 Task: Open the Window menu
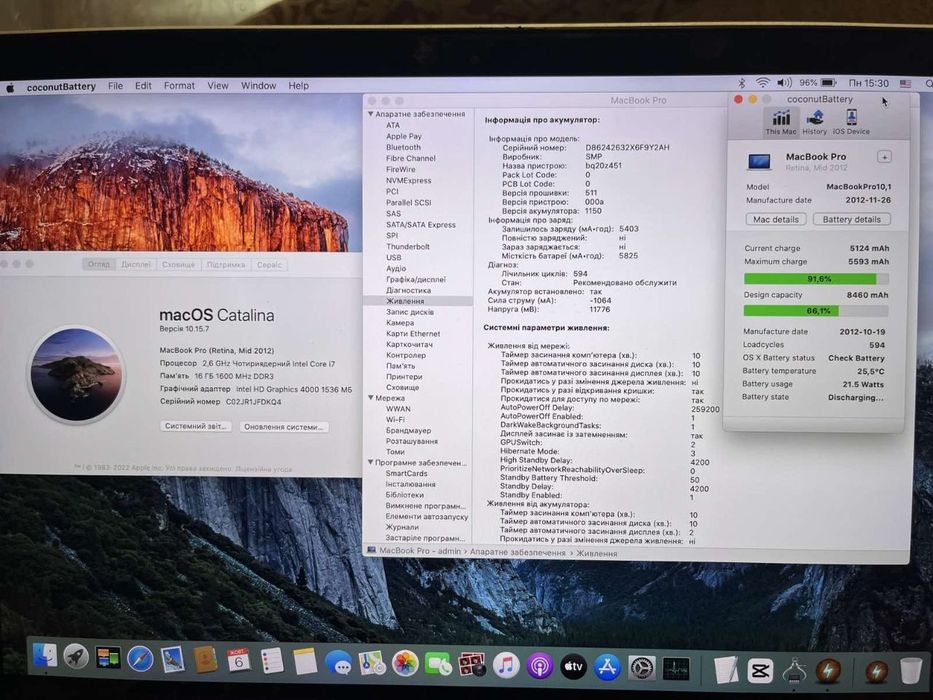click(x=258, y=86)
